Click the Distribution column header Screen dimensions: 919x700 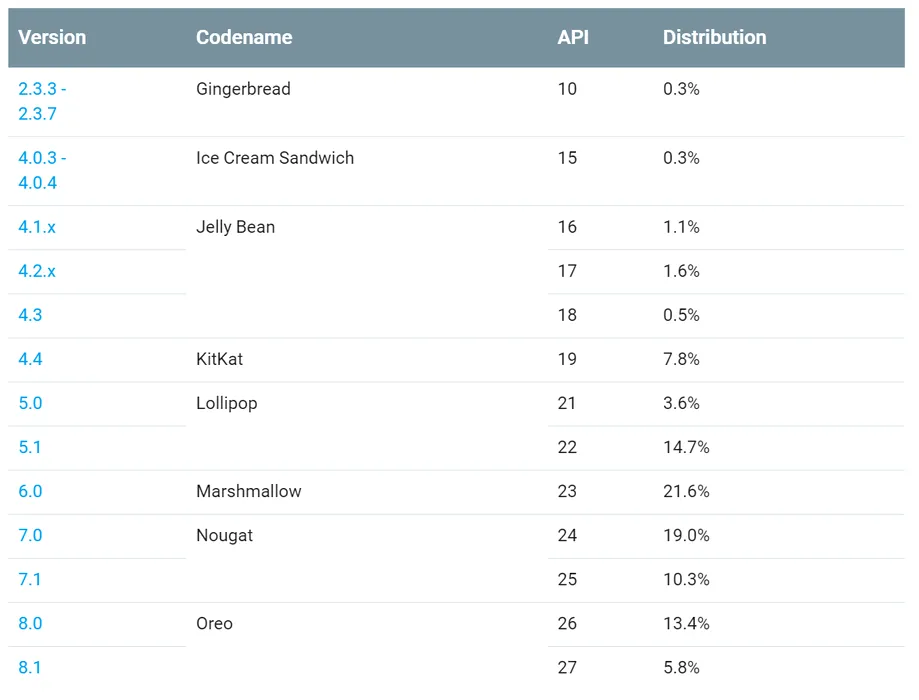click(x=714, y=37)
